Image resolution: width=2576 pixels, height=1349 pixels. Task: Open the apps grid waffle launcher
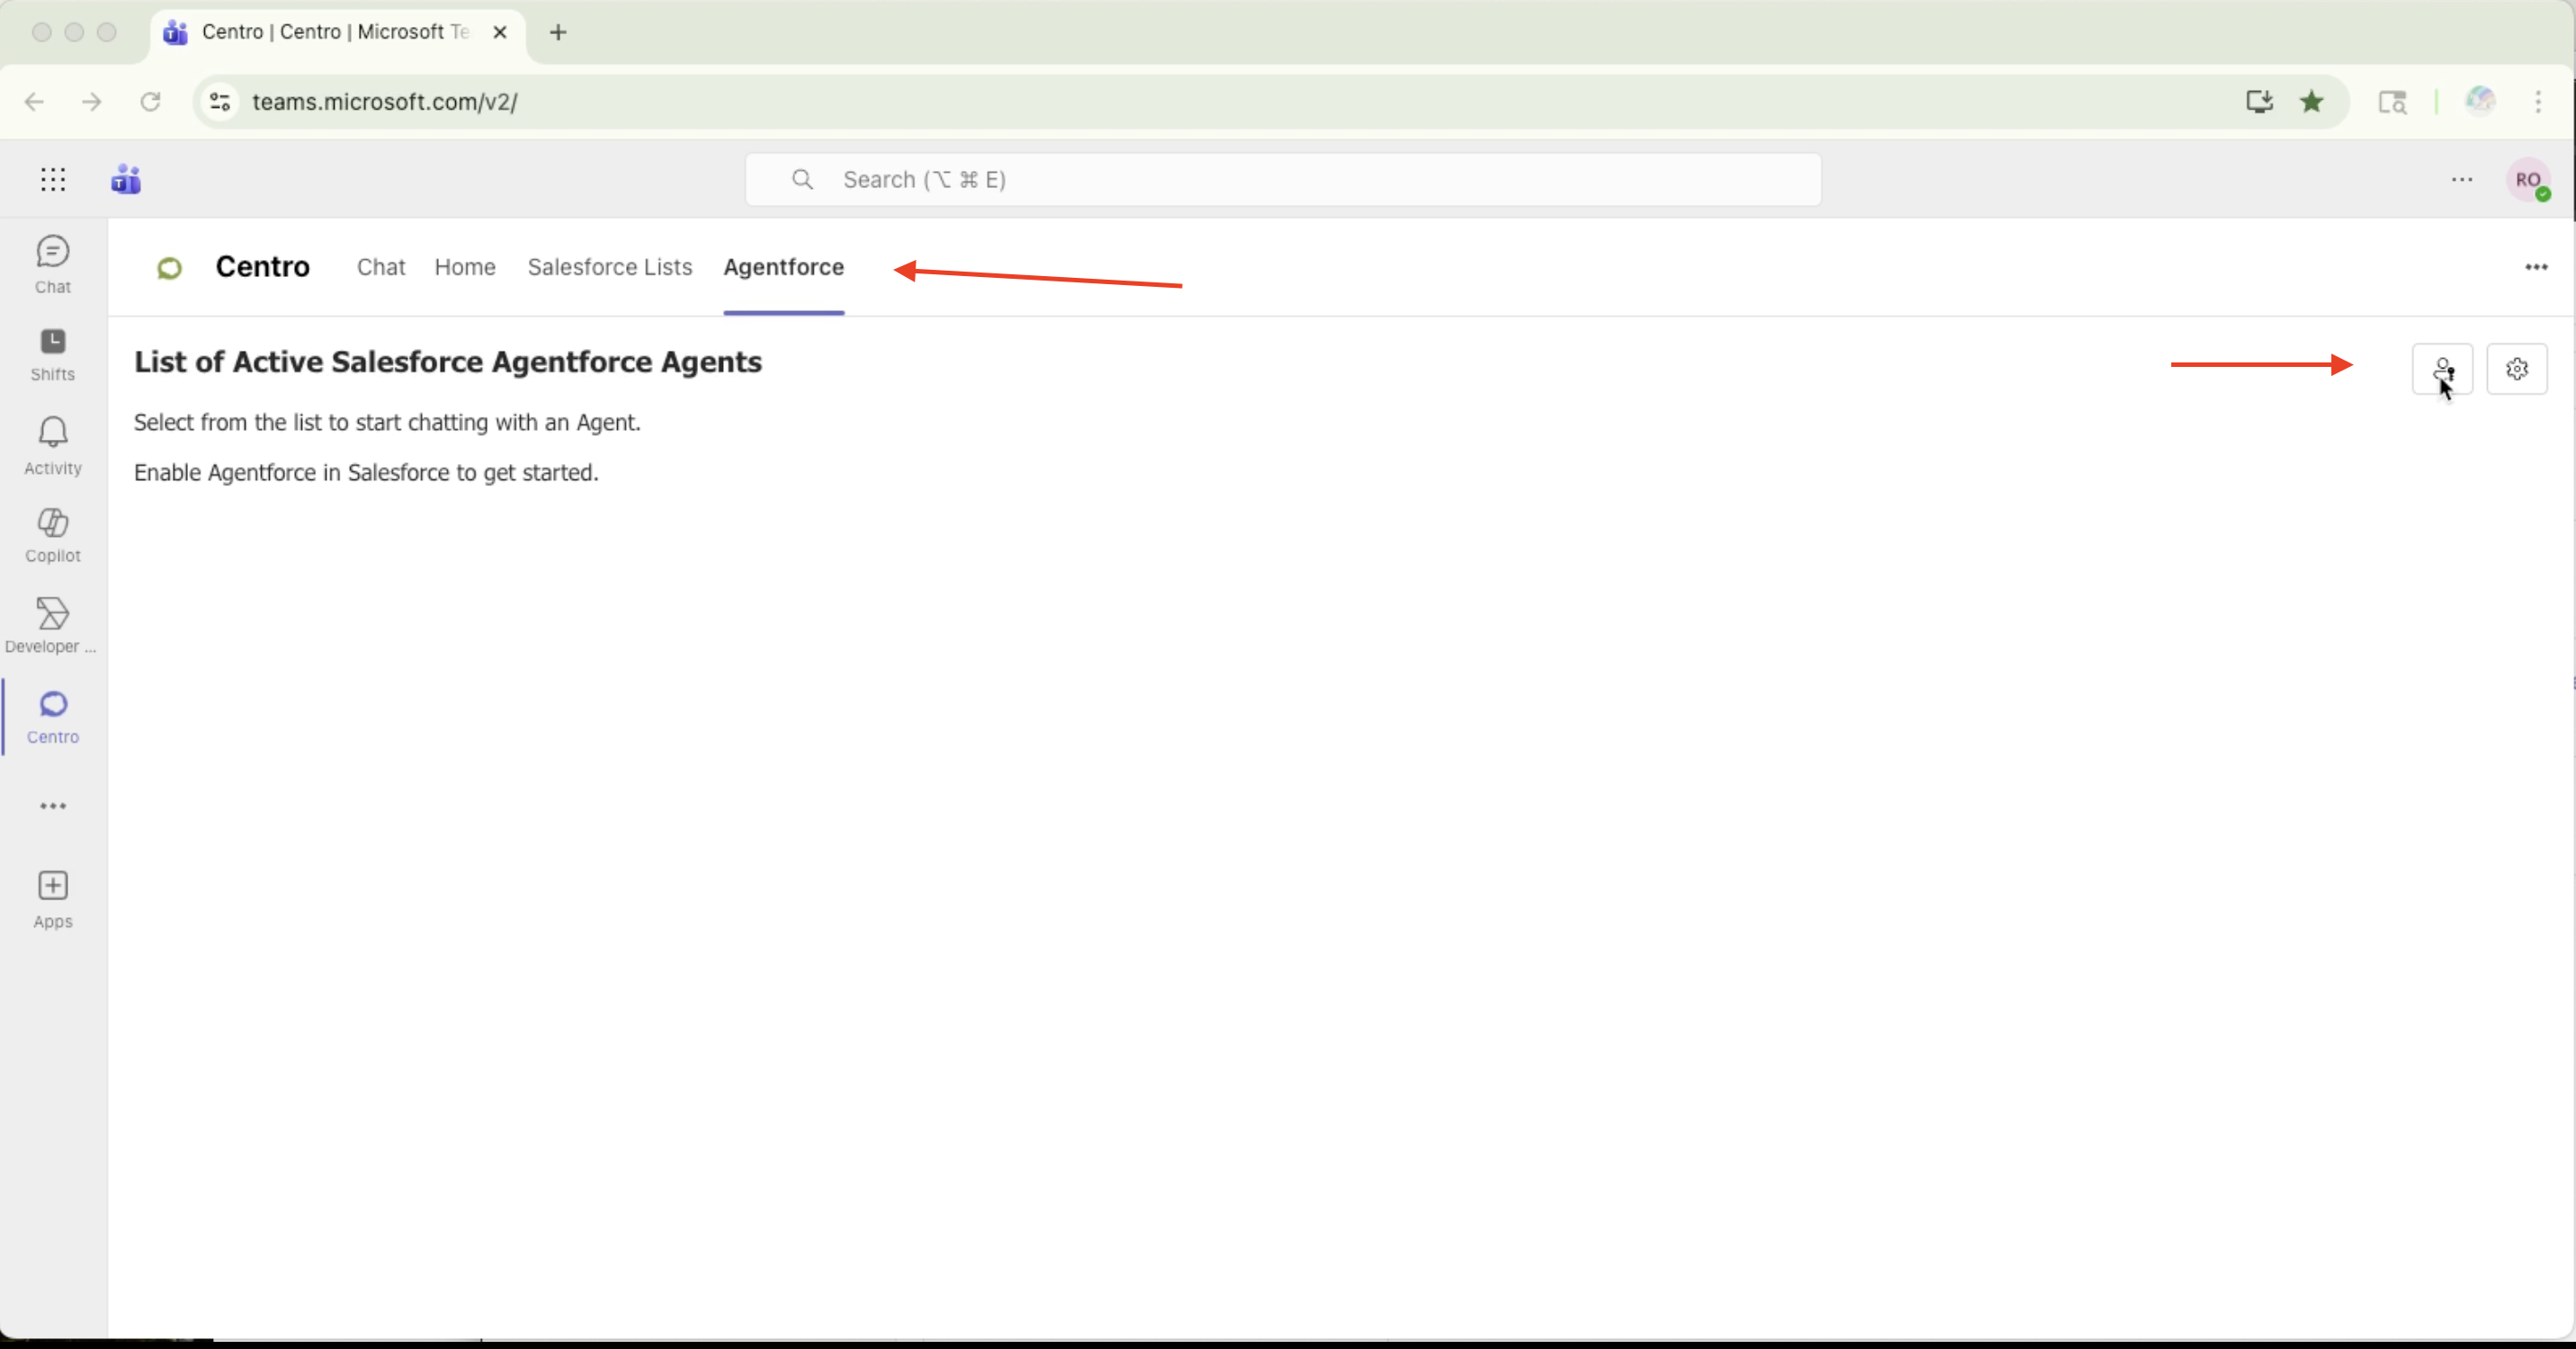pos(53,180)
